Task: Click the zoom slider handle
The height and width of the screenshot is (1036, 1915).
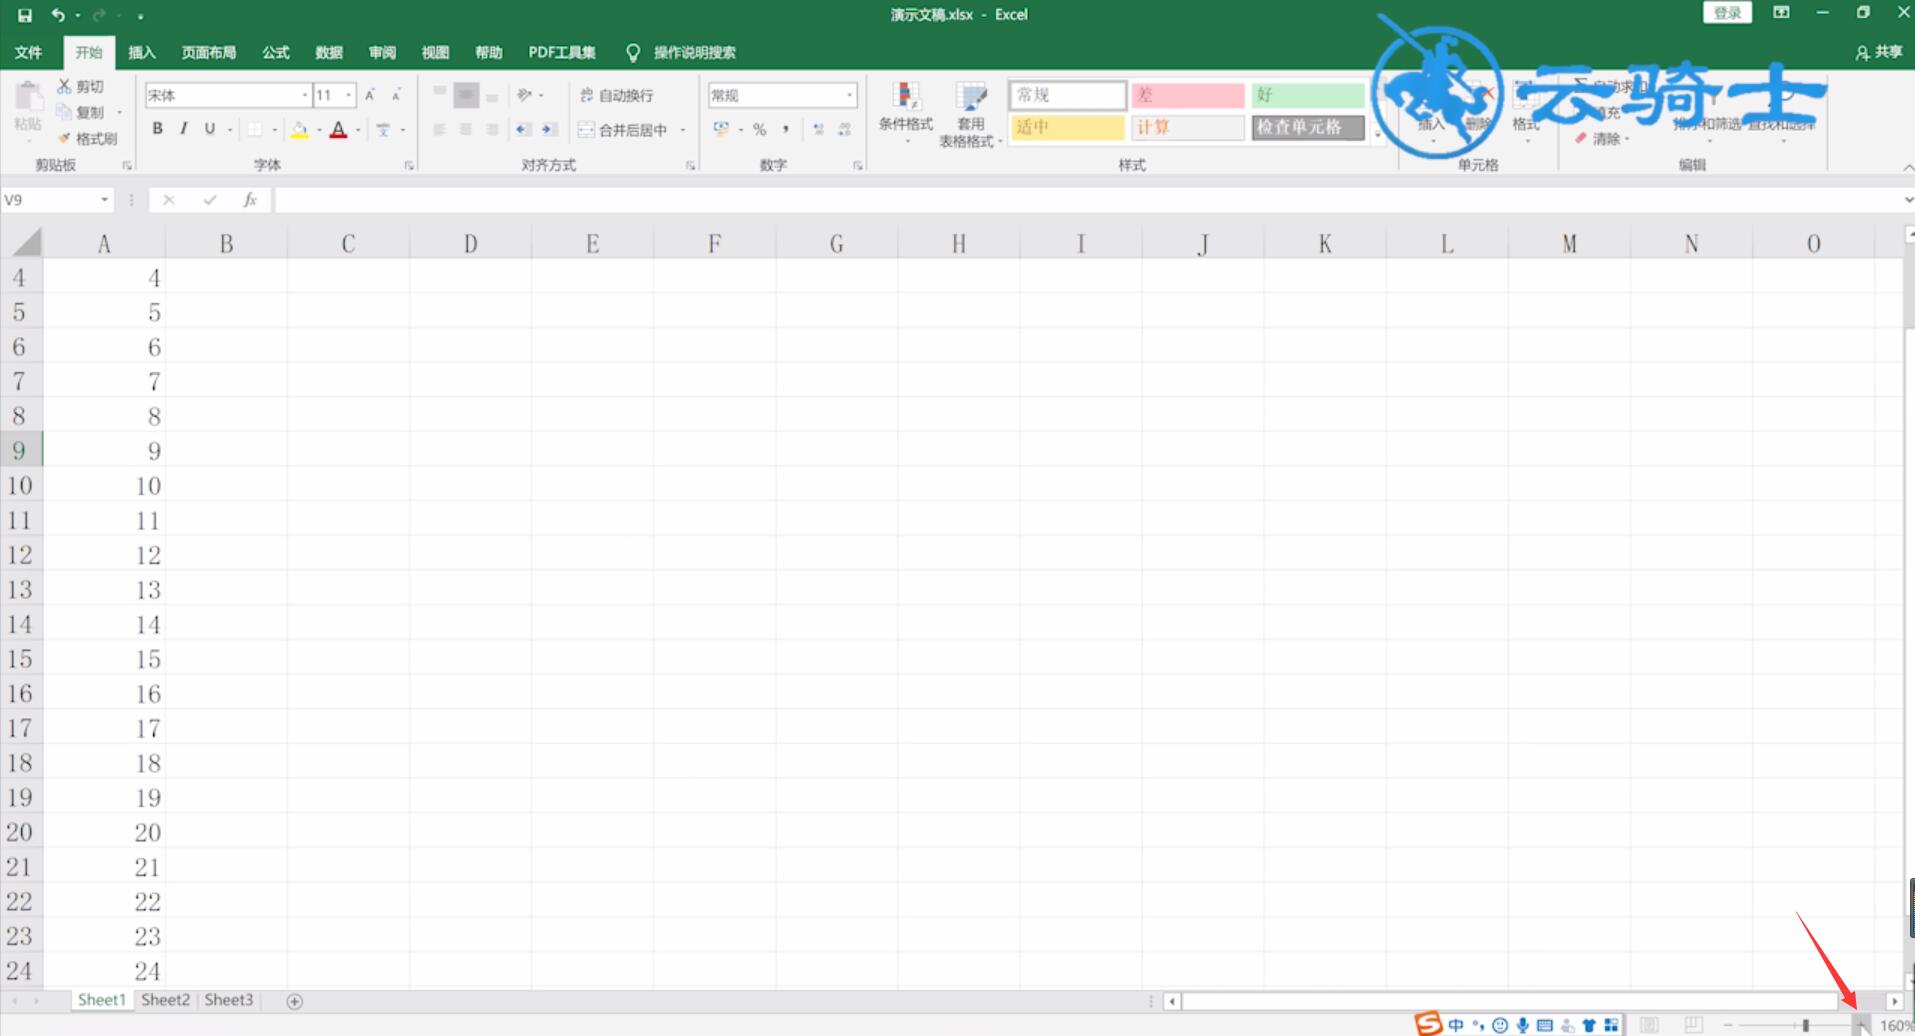Action: [x=1806, y=1025]
